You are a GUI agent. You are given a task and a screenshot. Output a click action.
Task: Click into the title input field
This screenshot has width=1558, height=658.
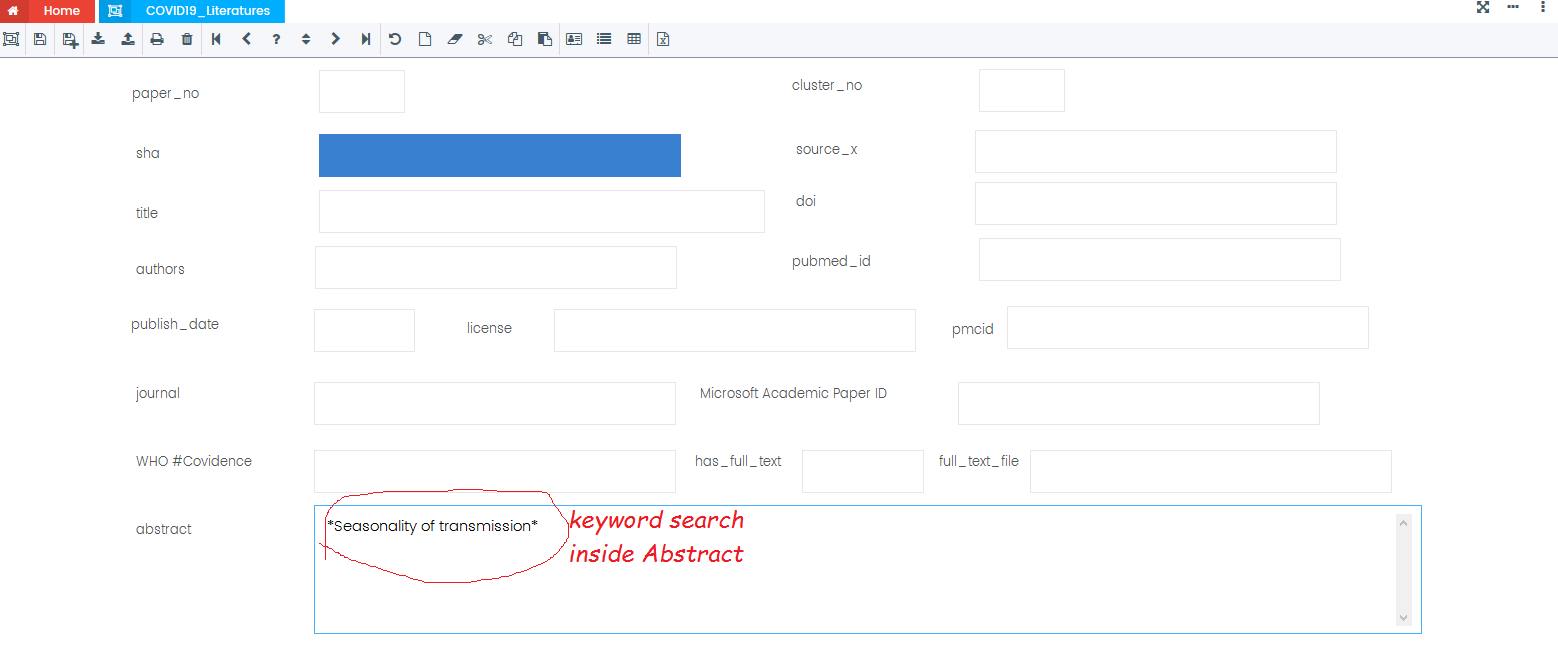[x=541, y=211]
